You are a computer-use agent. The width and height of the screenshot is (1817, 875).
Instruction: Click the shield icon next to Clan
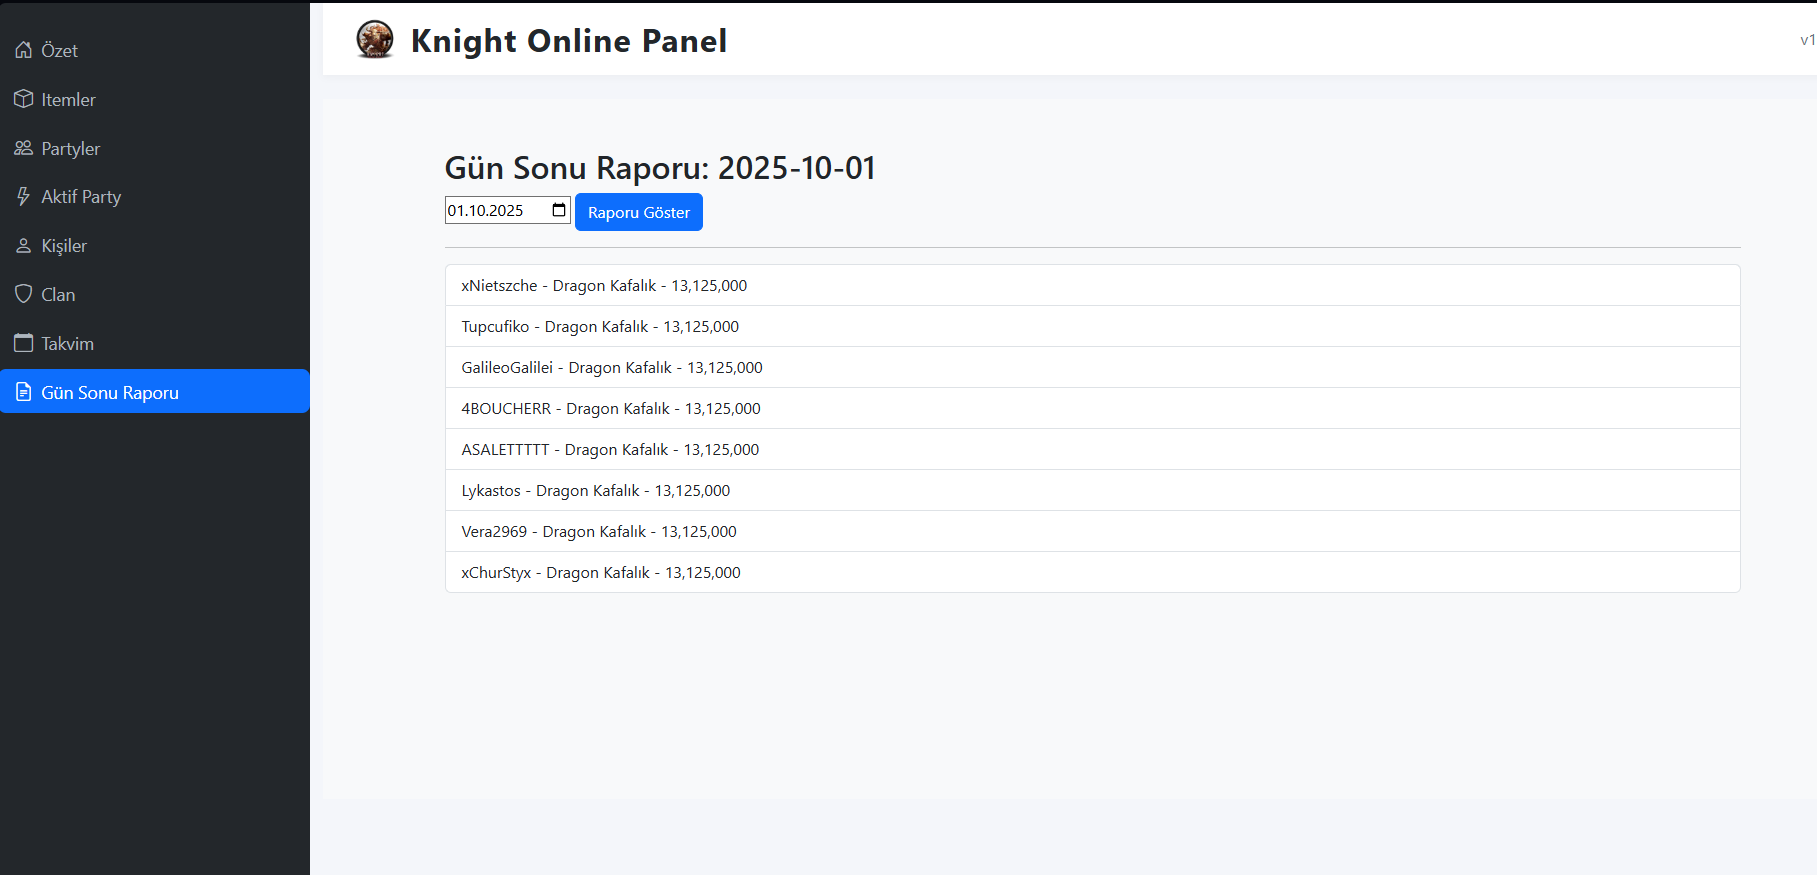pos(23,294)
